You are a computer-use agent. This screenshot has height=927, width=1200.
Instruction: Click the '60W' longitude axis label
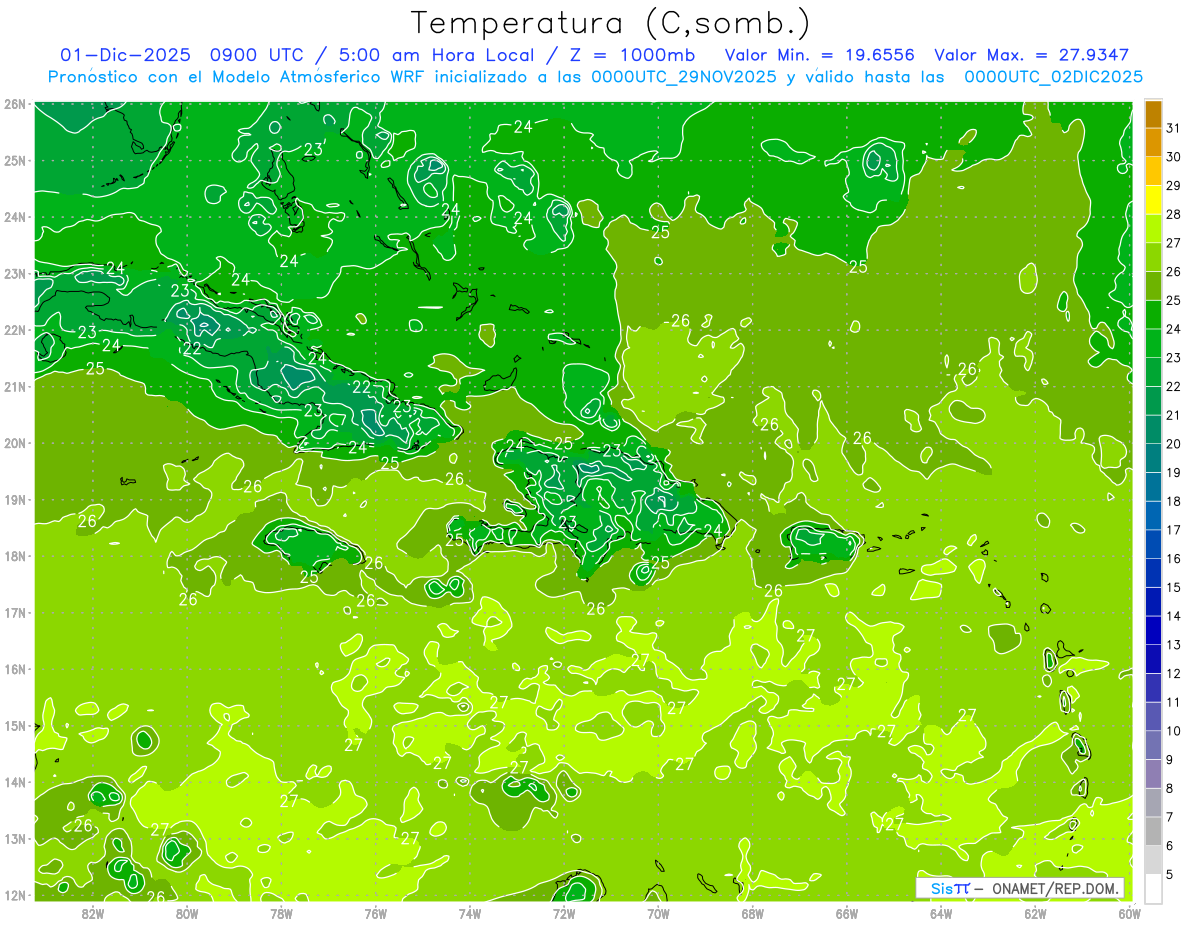pos(1130,913)
